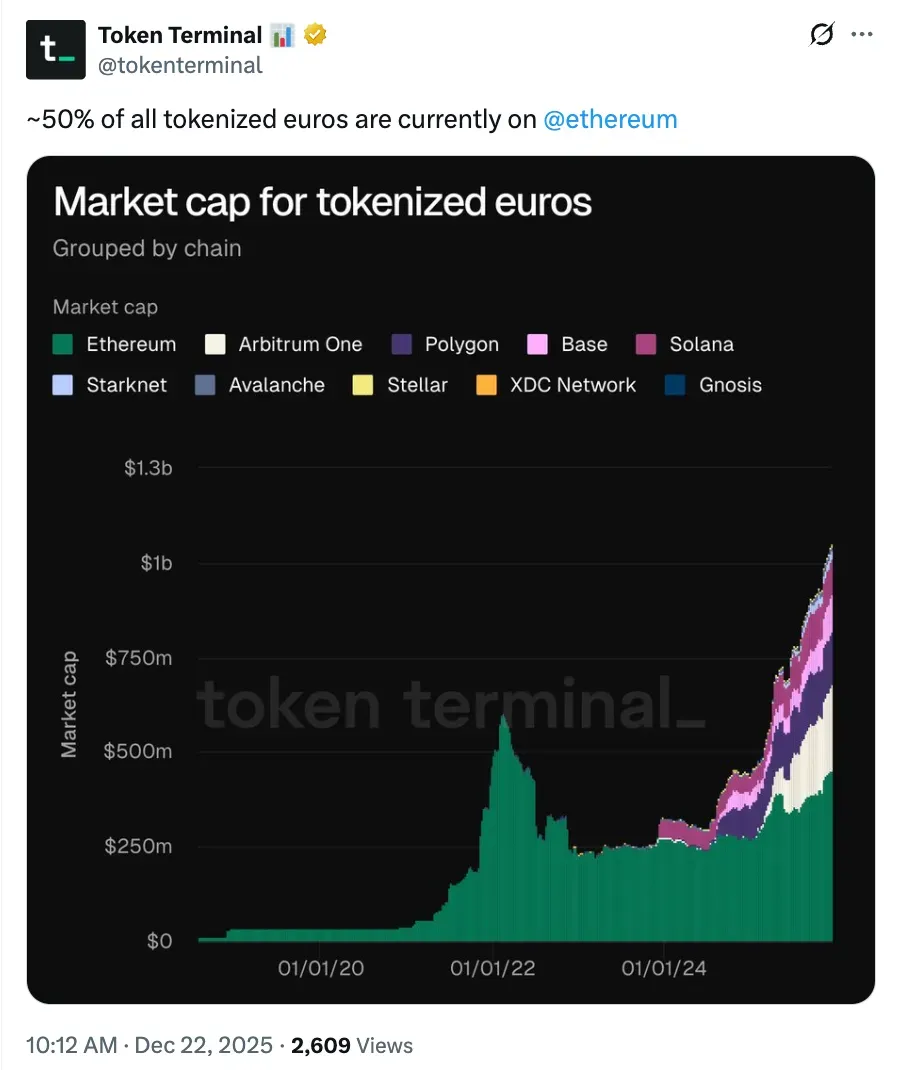Click the Gnosis dark blue swatch
Screen dimensions: 898x1070
coord(676,385)
